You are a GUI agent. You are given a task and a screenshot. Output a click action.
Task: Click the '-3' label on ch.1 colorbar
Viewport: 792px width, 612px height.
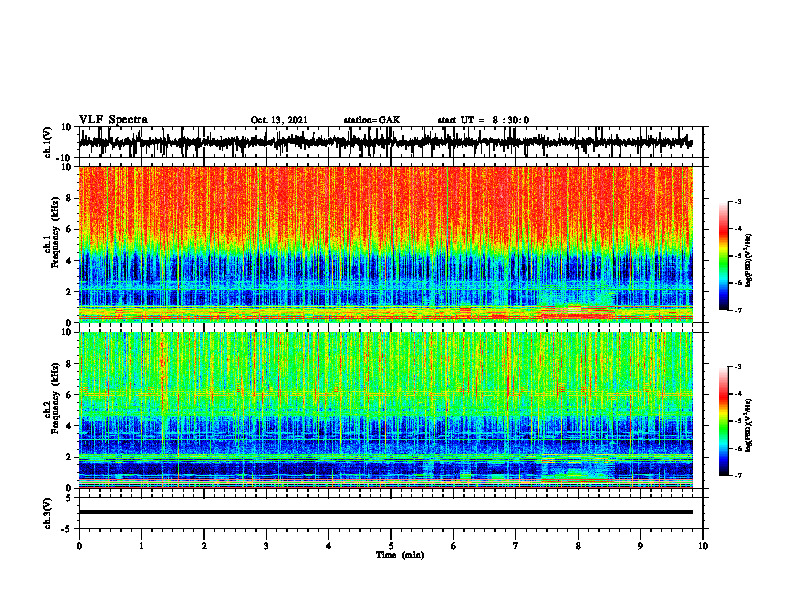[738, 201]
